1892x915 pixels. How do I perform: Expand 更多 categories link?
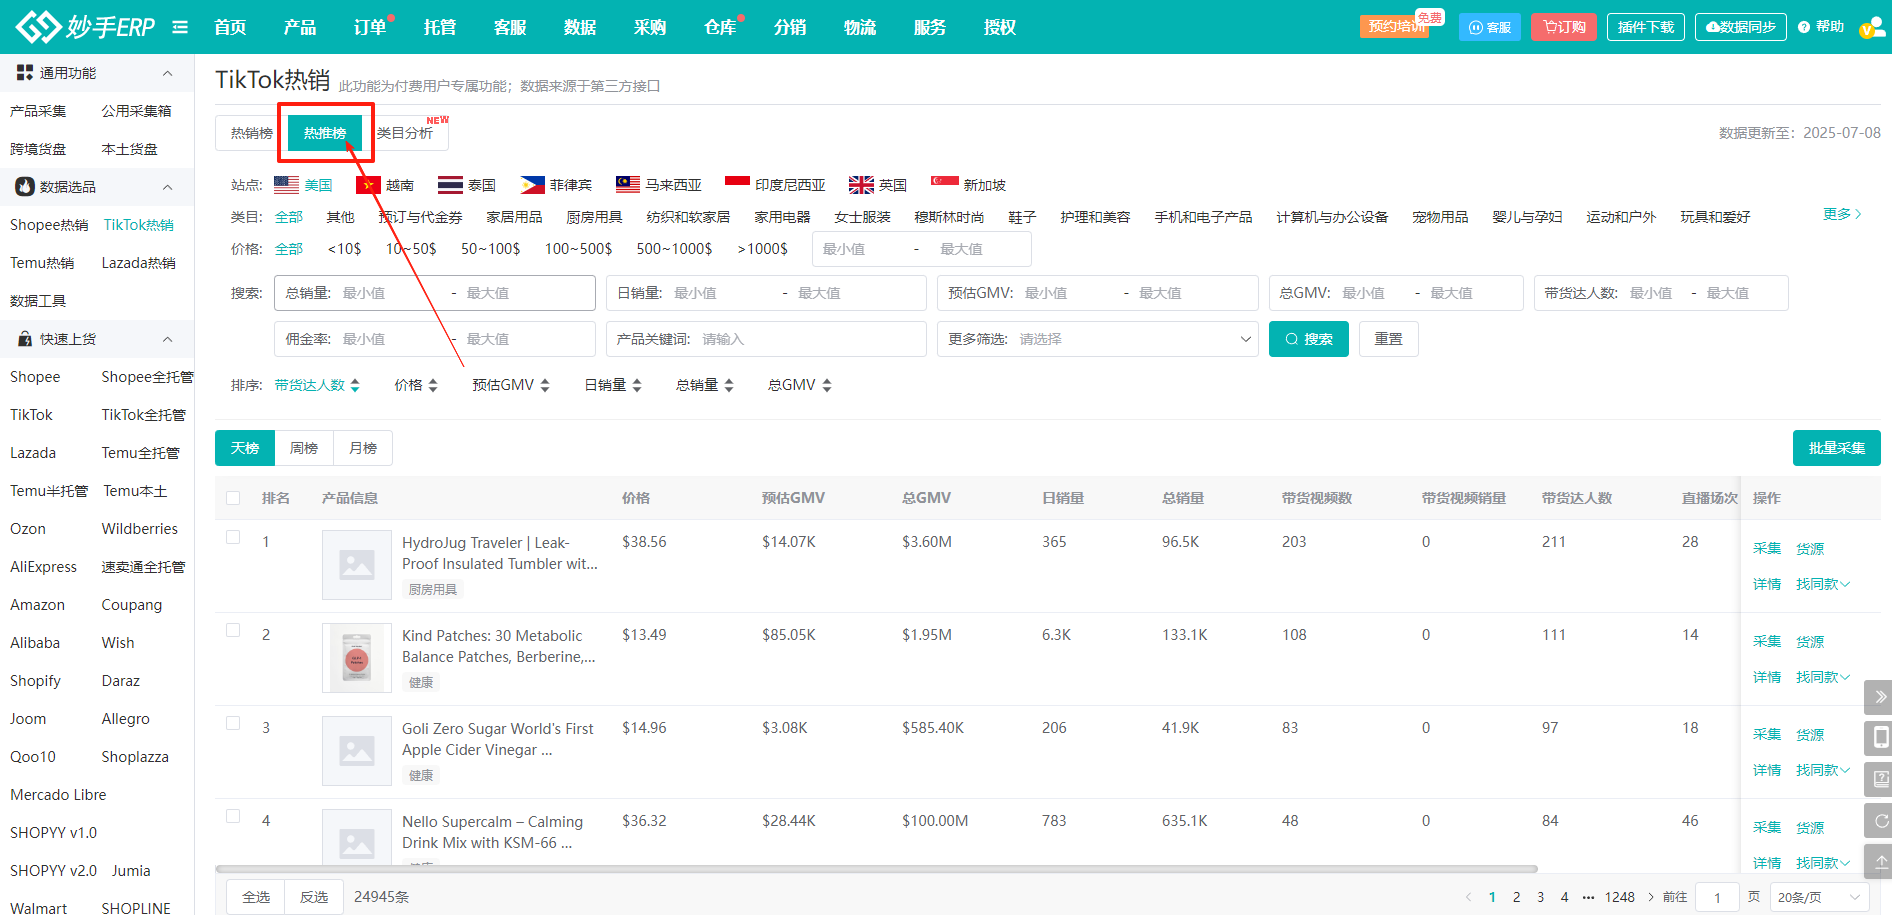[1842, 214]
